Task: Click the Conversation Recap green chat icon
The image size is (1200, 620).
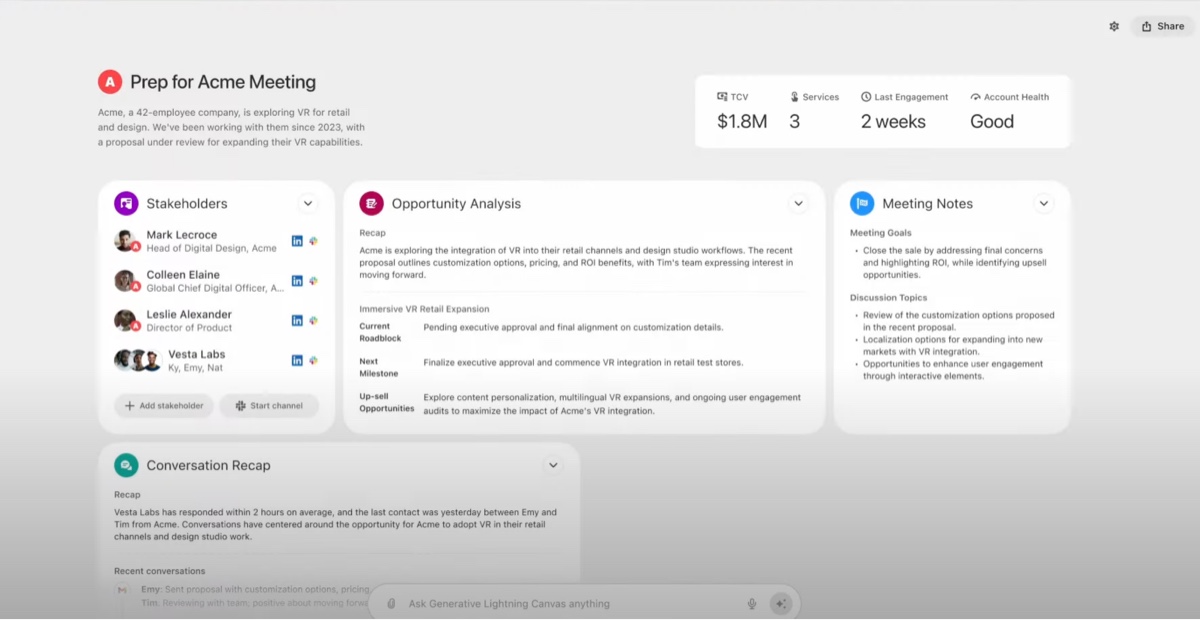Action: point(126,466)
